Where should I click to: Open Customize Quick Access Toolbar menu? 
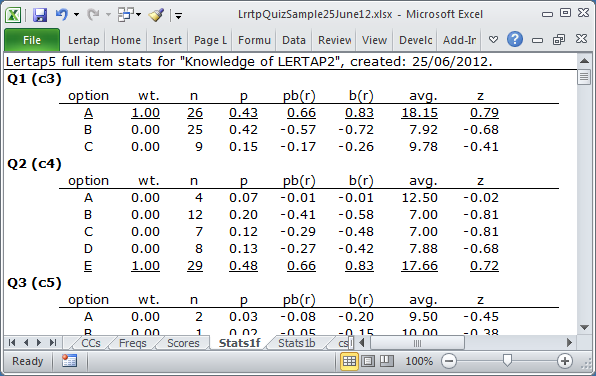click(x=178, y=16)
